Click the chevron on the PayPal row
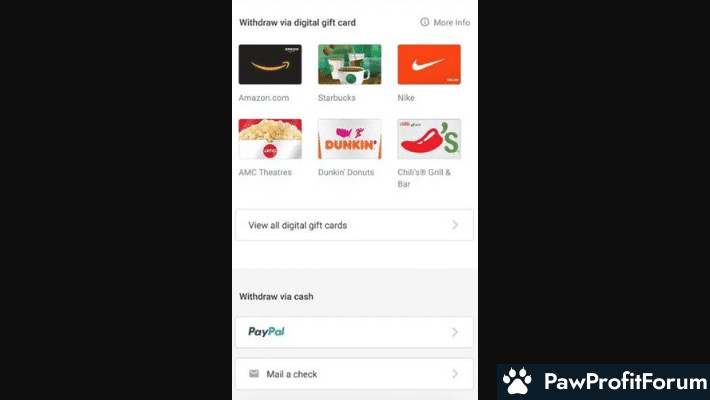This screenshot has width=710, height=400. tap(455, 332)
